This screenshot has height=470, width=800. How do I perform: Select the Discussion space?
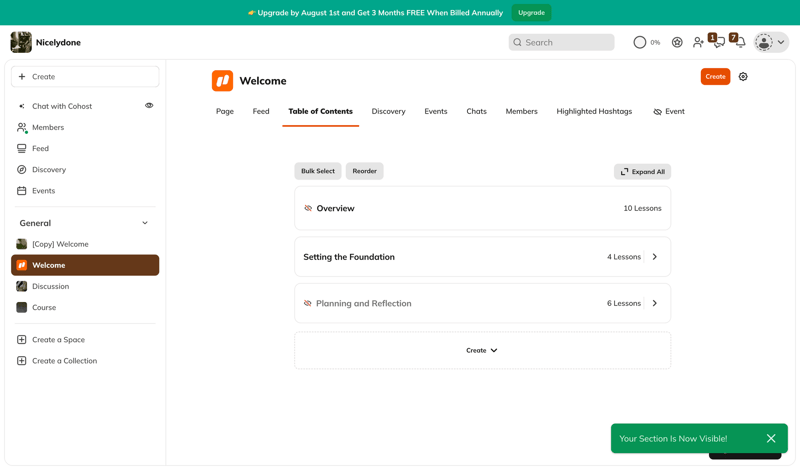[x=85, y=286]
